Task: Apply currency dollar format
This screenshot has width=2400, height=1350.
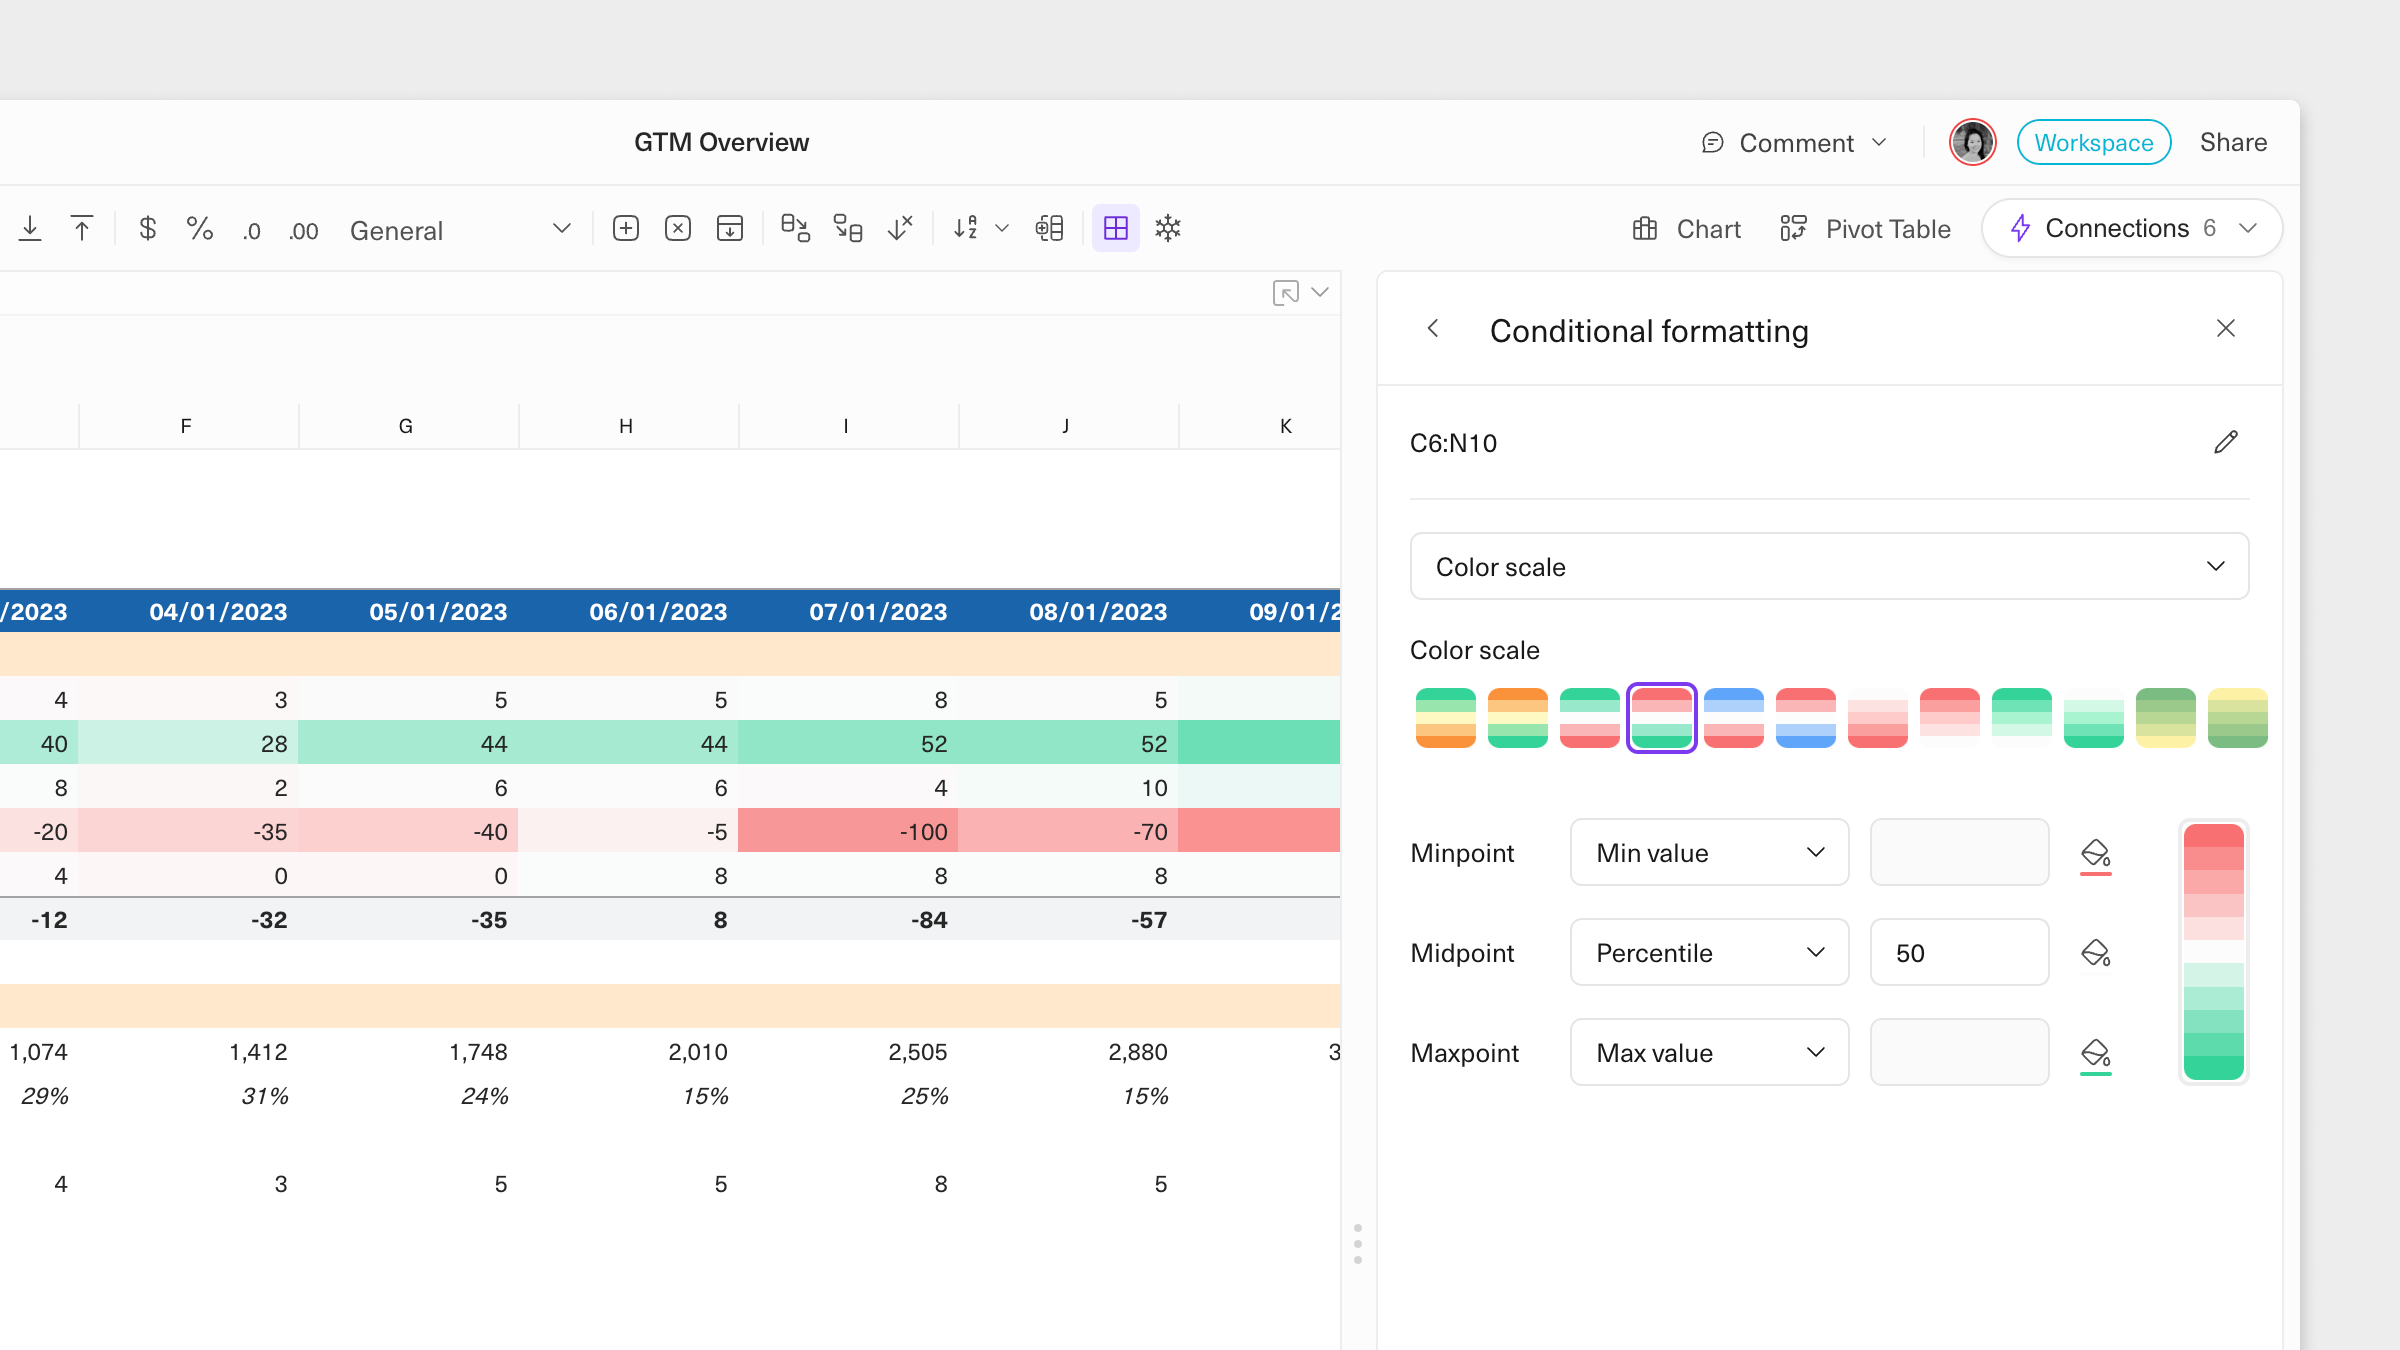Action: [x=148, y=229]
